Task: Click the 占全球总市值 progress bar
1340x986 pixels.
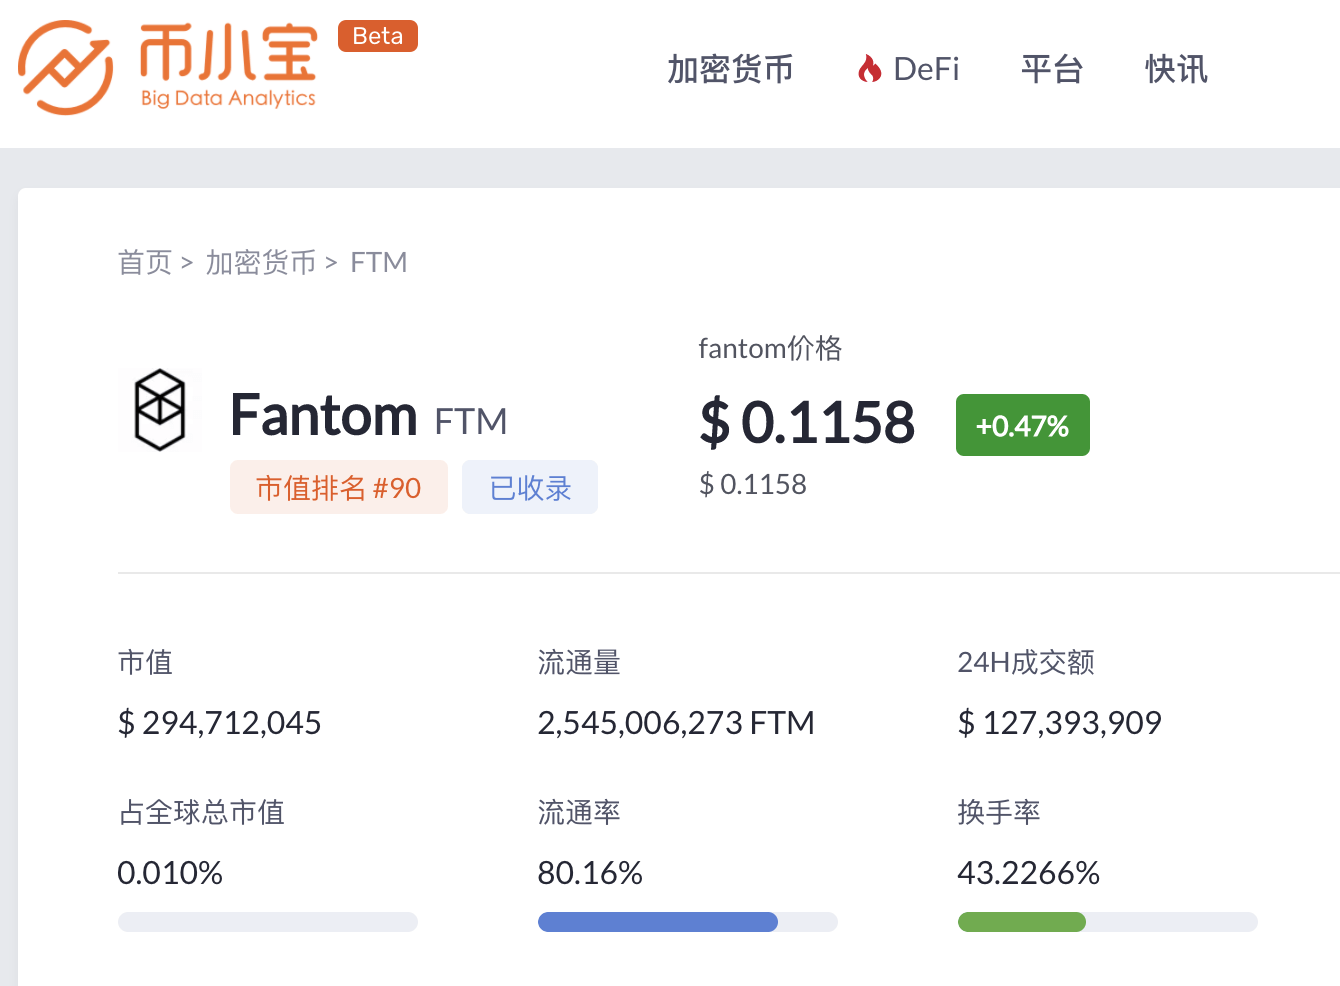Action: (268, 922)
